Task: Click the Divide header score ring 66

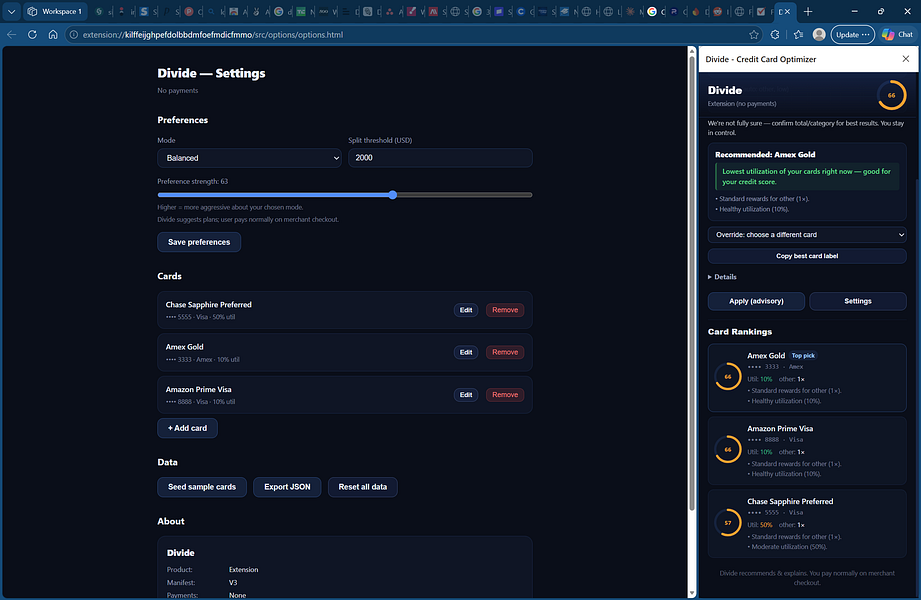Action: [891, 95]
